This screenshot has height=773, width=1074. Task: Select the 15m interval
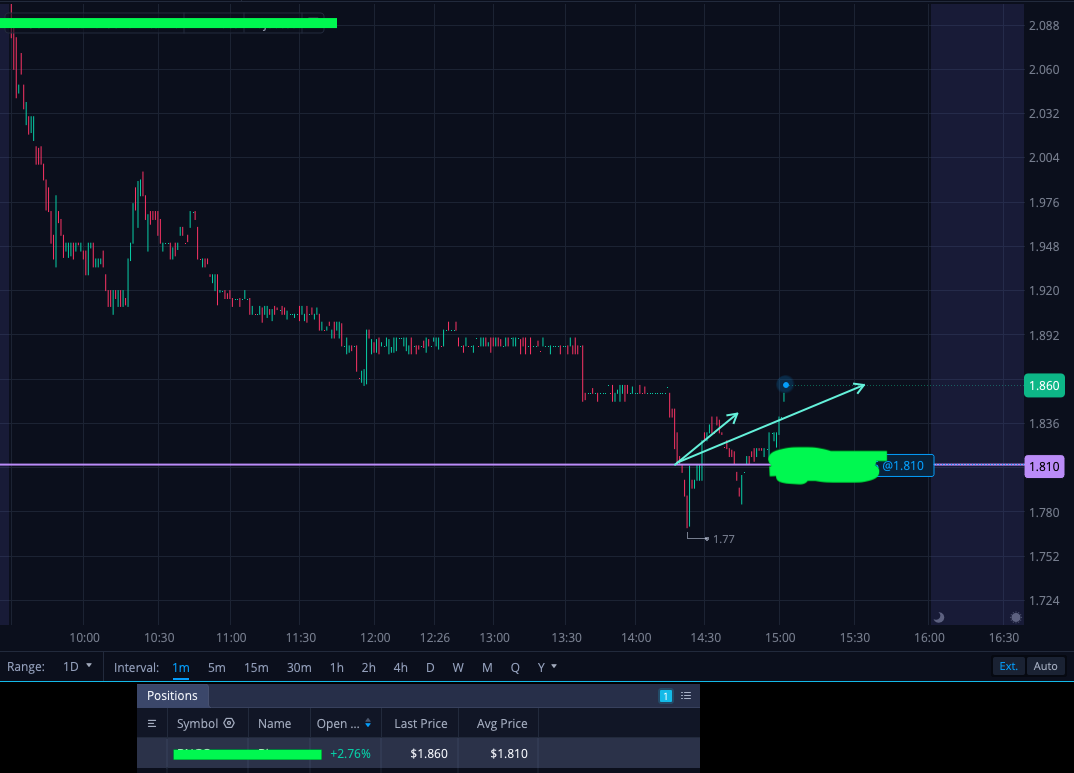click(x=256, y=668)
